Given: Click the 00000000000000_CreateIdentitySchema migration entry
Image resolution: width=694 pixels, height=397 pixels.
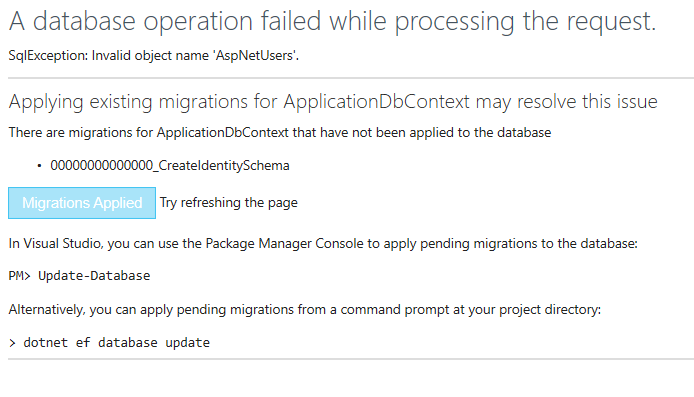Looking at the screenshot, I should coord(170,166).
